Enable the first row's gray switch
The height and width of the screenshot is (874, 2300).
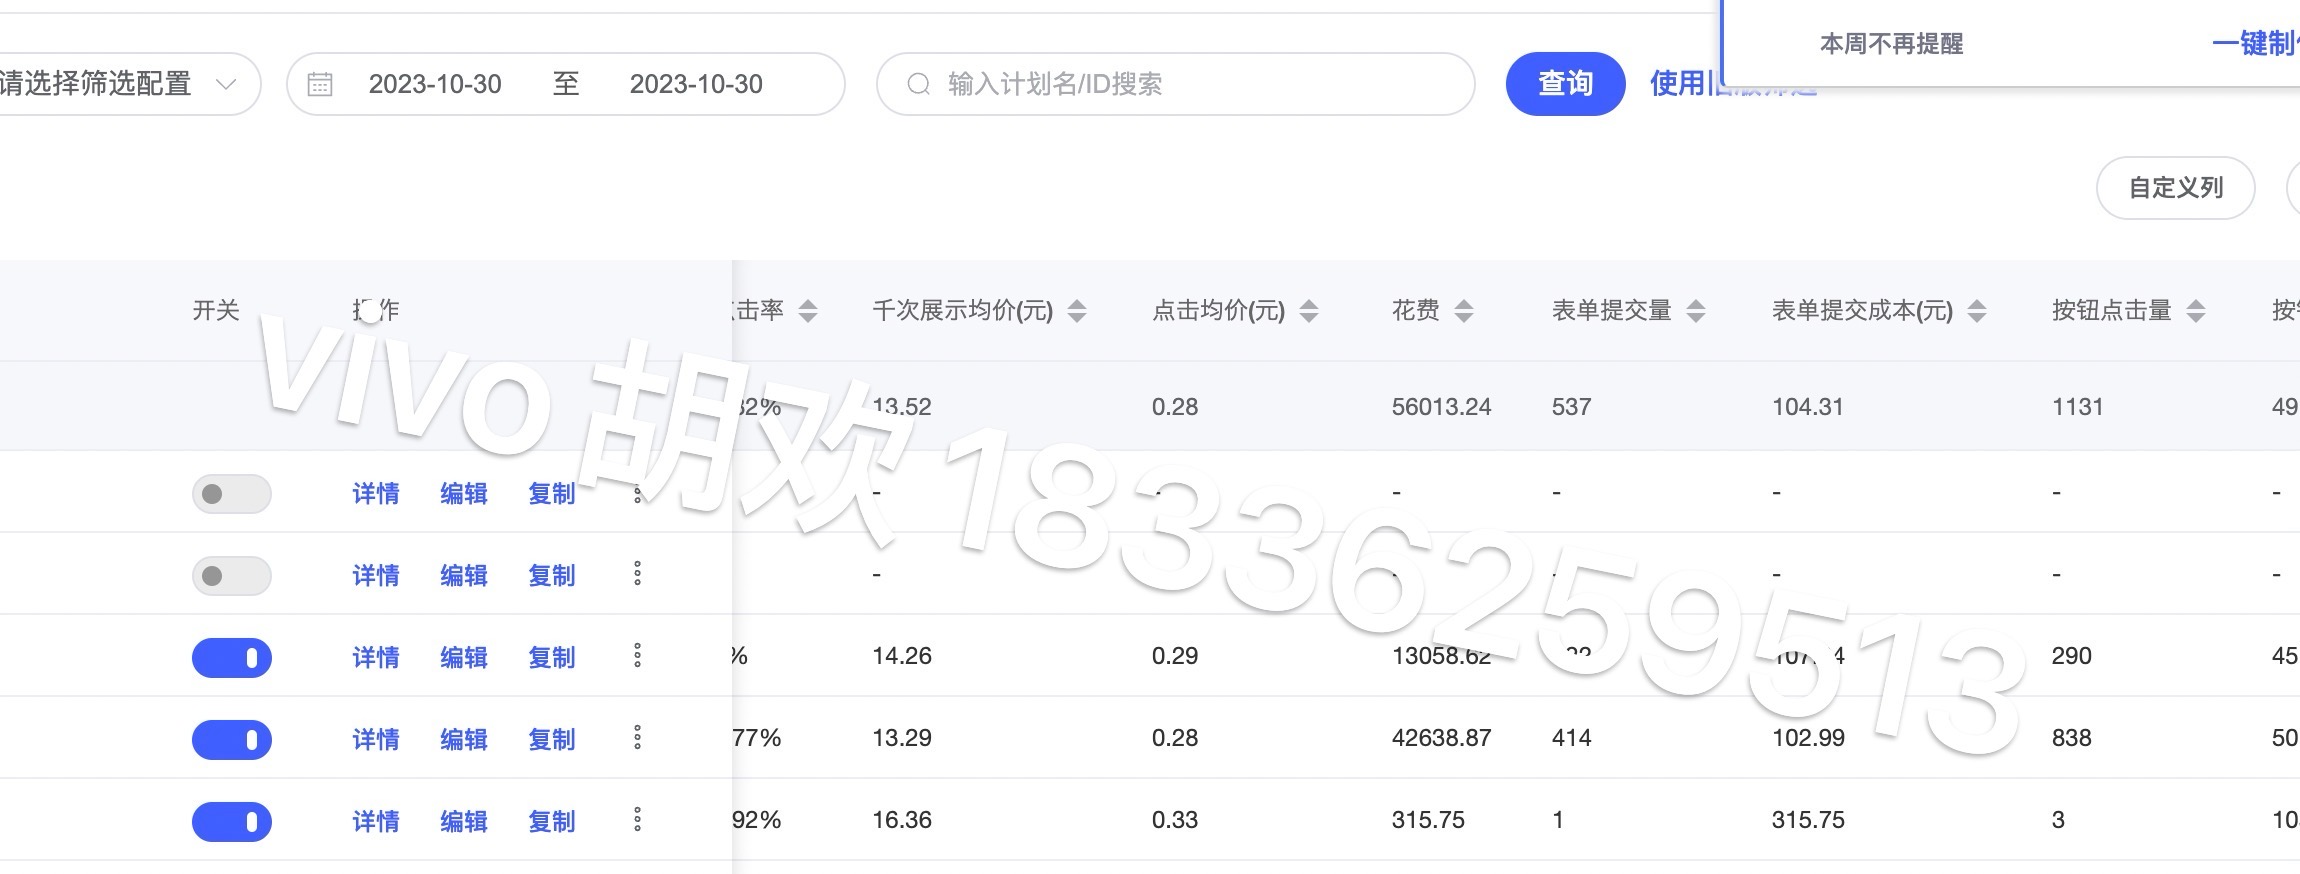[232, 494]
